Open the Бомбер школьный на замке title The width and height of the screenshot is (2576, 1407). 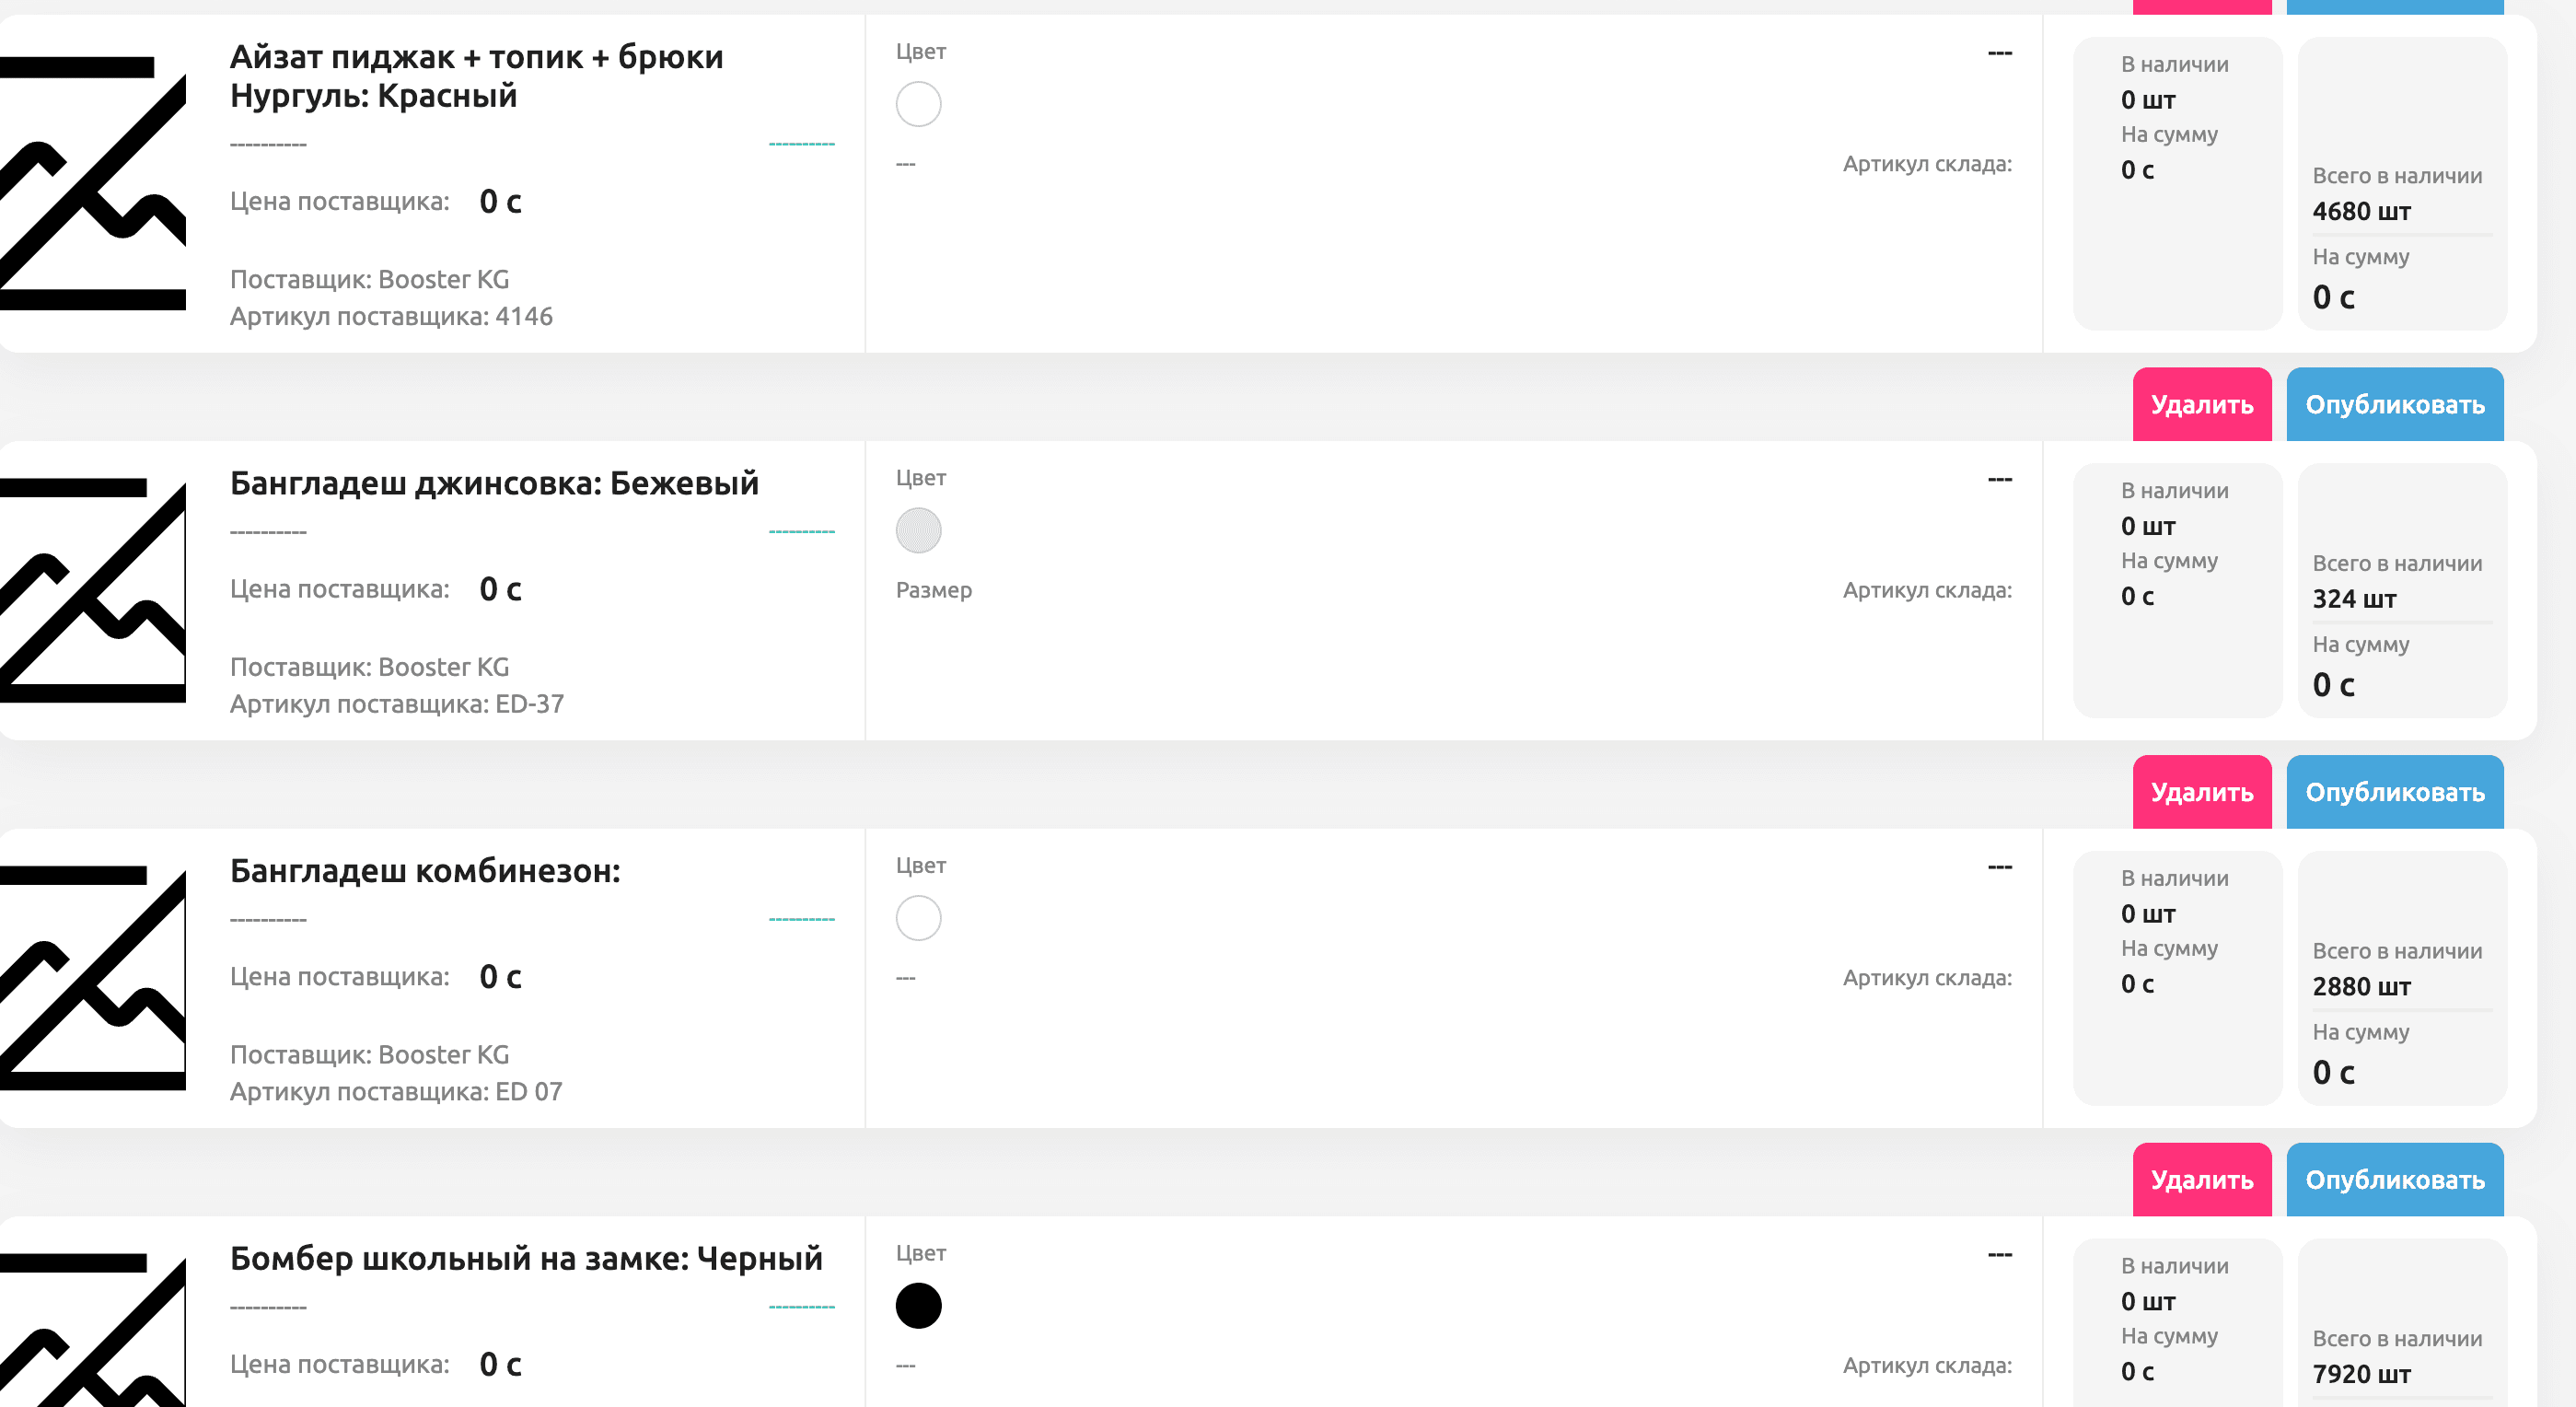526,1258
